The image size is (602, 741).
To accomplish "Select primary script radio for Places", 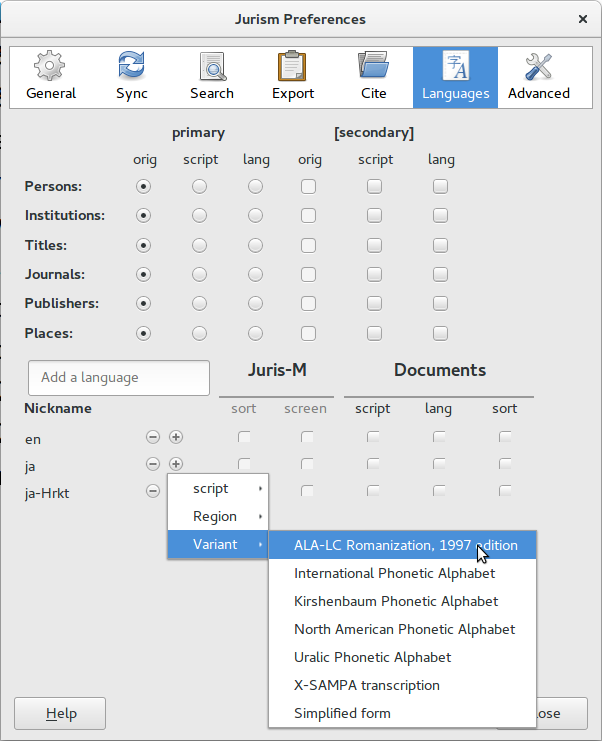I will tap(199, 333).
